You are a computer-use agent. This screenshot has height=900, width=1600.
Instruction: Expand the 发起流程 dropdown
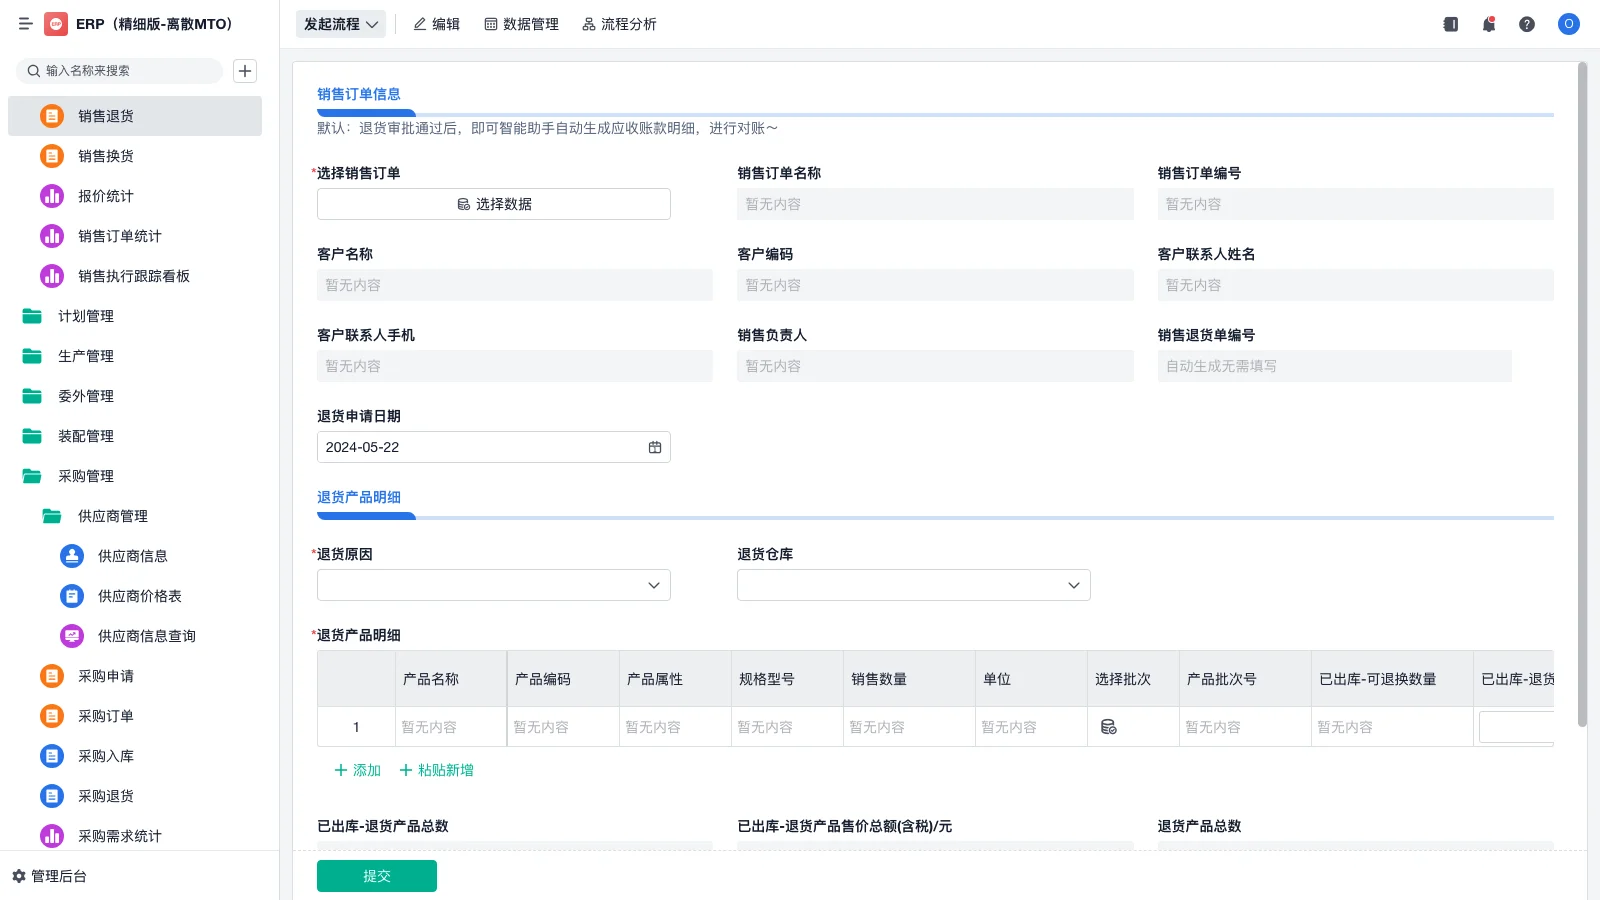pos(340,23)
